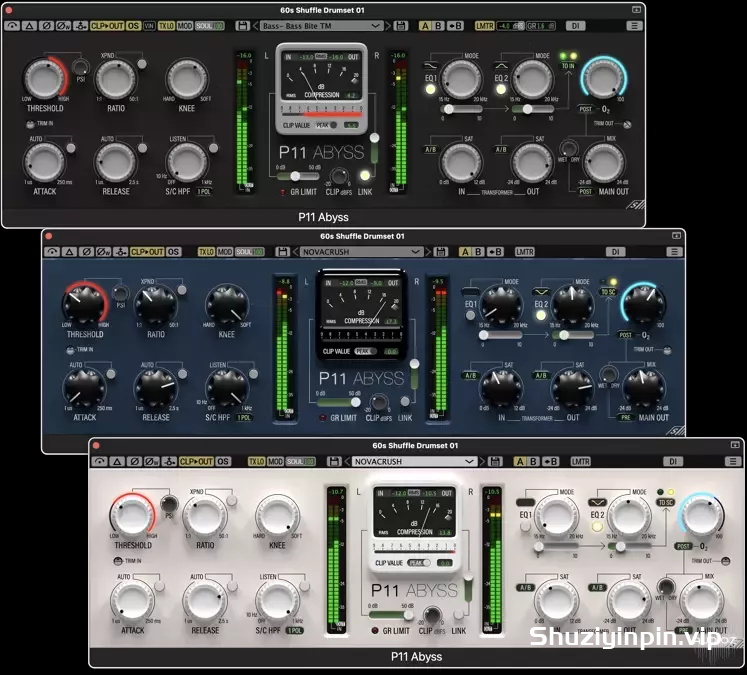Click EQ2 slider handle in white window
Image resolution: width=747 pixels, height=675 pixels.
click(x=620, y=546)
